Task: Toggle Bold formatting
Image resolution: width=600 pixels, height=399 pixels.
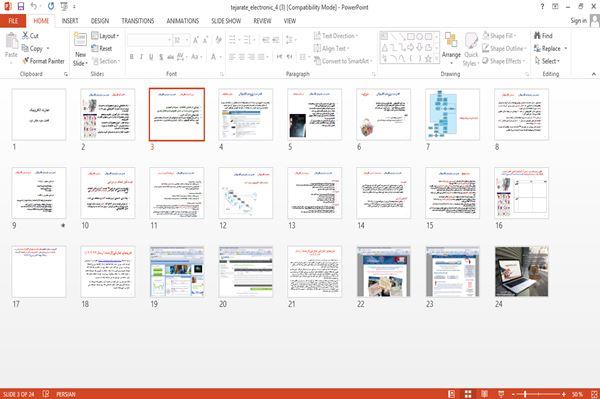Action: [132, 57]
